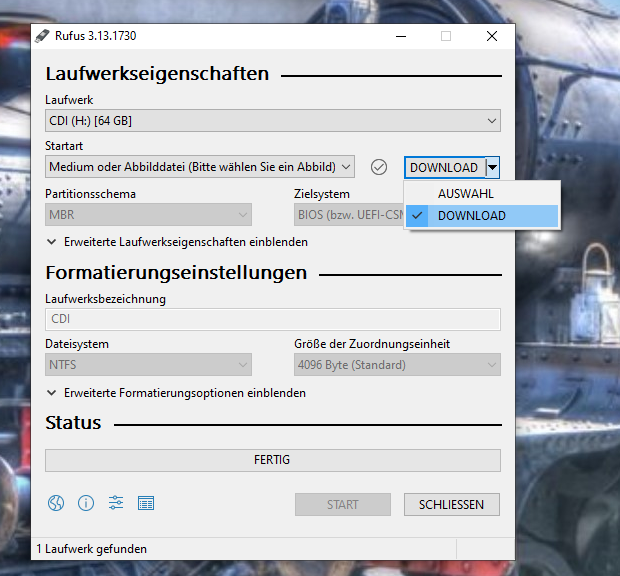This screenshot has height=576, width=620.
Task: Click the Rufus 3.13.1730 title text
Action: tap(95, 36)
